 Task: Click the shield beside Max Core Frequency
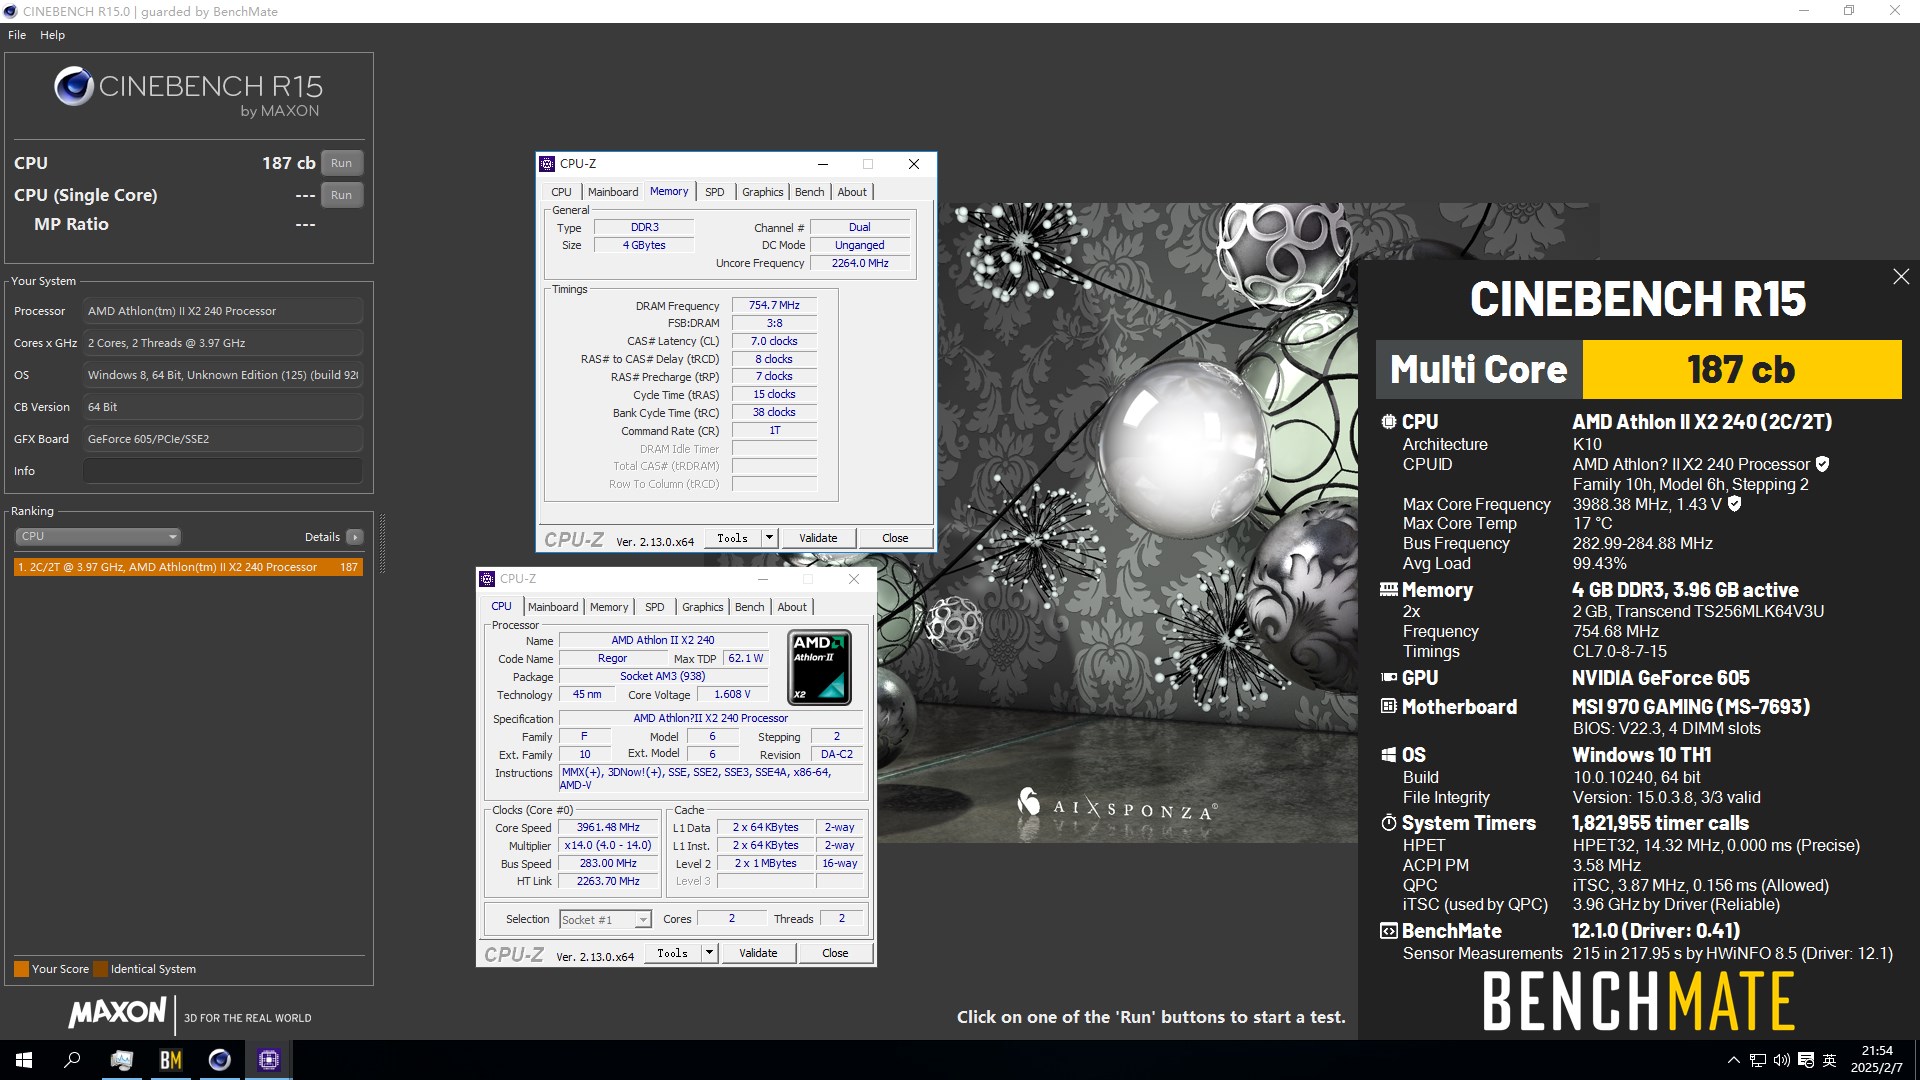tap(1735, 504)
